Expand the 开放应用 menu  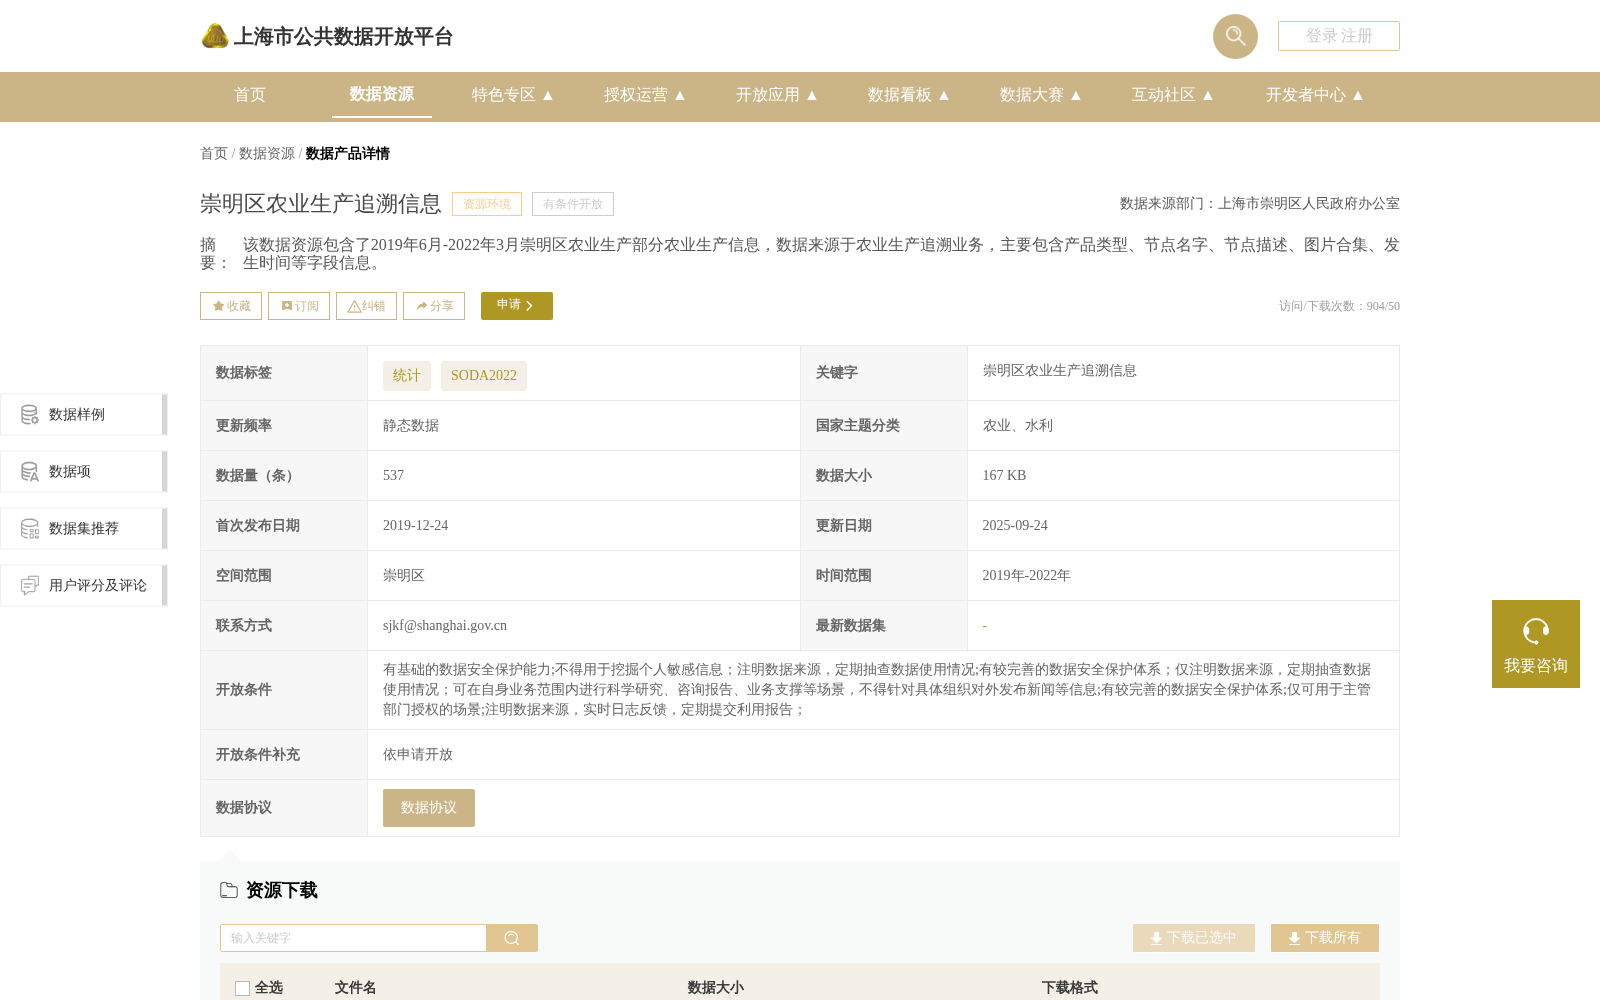click(x=777, y=95)
